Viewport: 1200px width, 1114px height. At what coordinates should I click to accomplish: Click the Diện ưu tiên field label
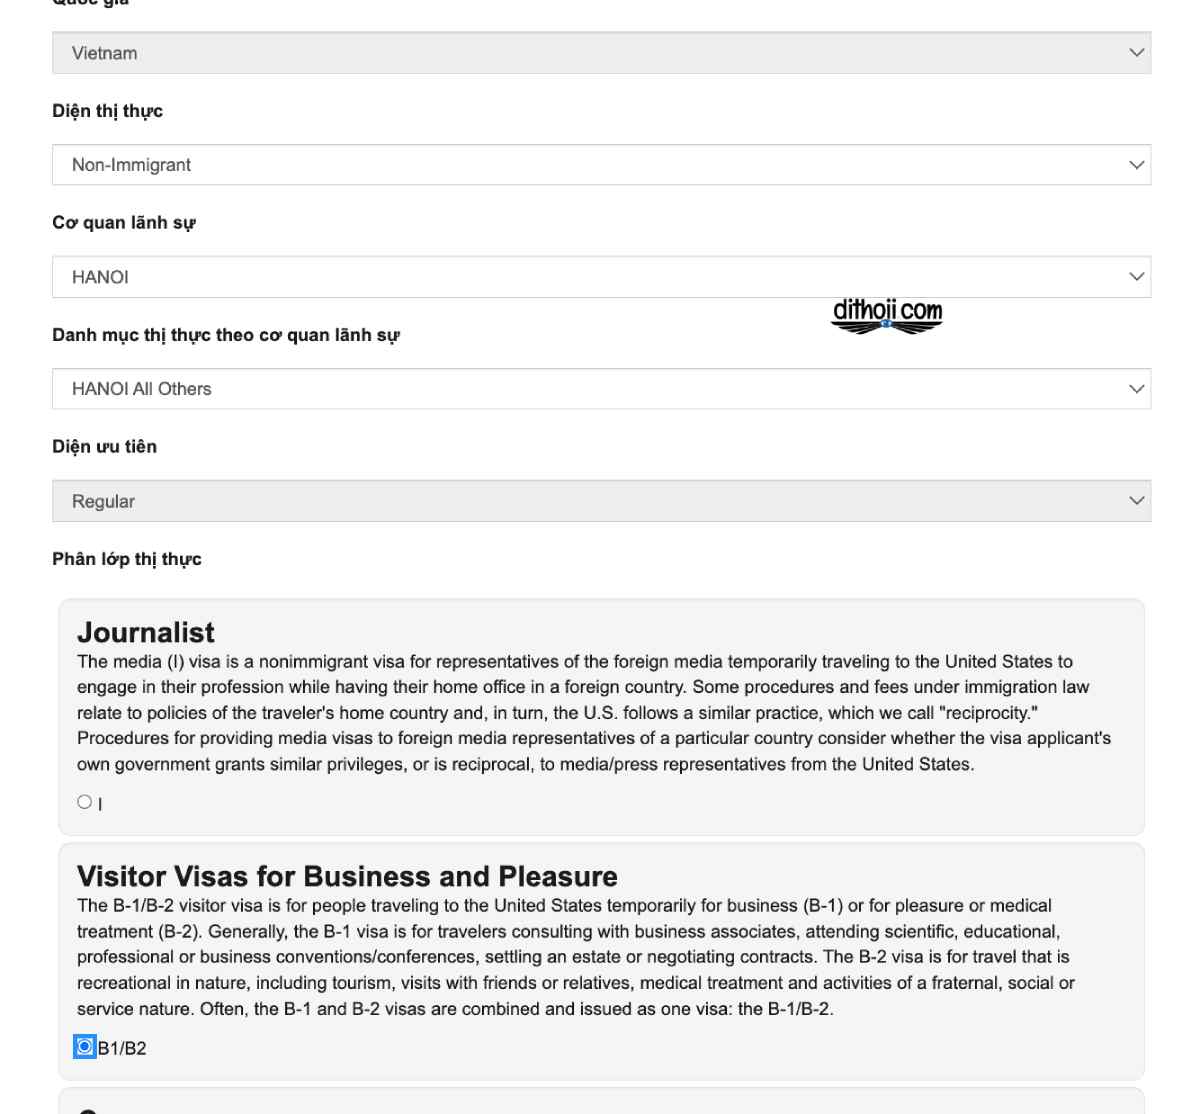pyautogui.click(x=104, y=447)
